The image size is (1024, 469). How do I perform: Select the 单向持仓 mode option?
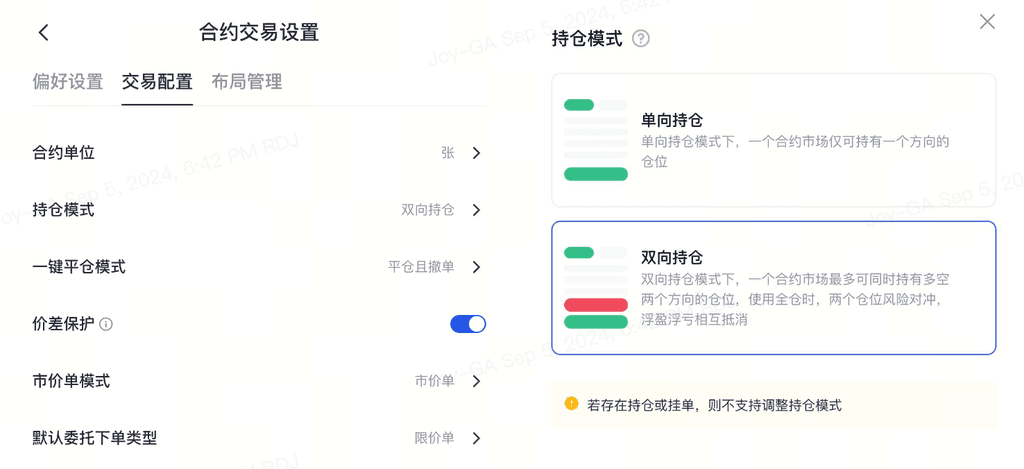click(773, 140)
